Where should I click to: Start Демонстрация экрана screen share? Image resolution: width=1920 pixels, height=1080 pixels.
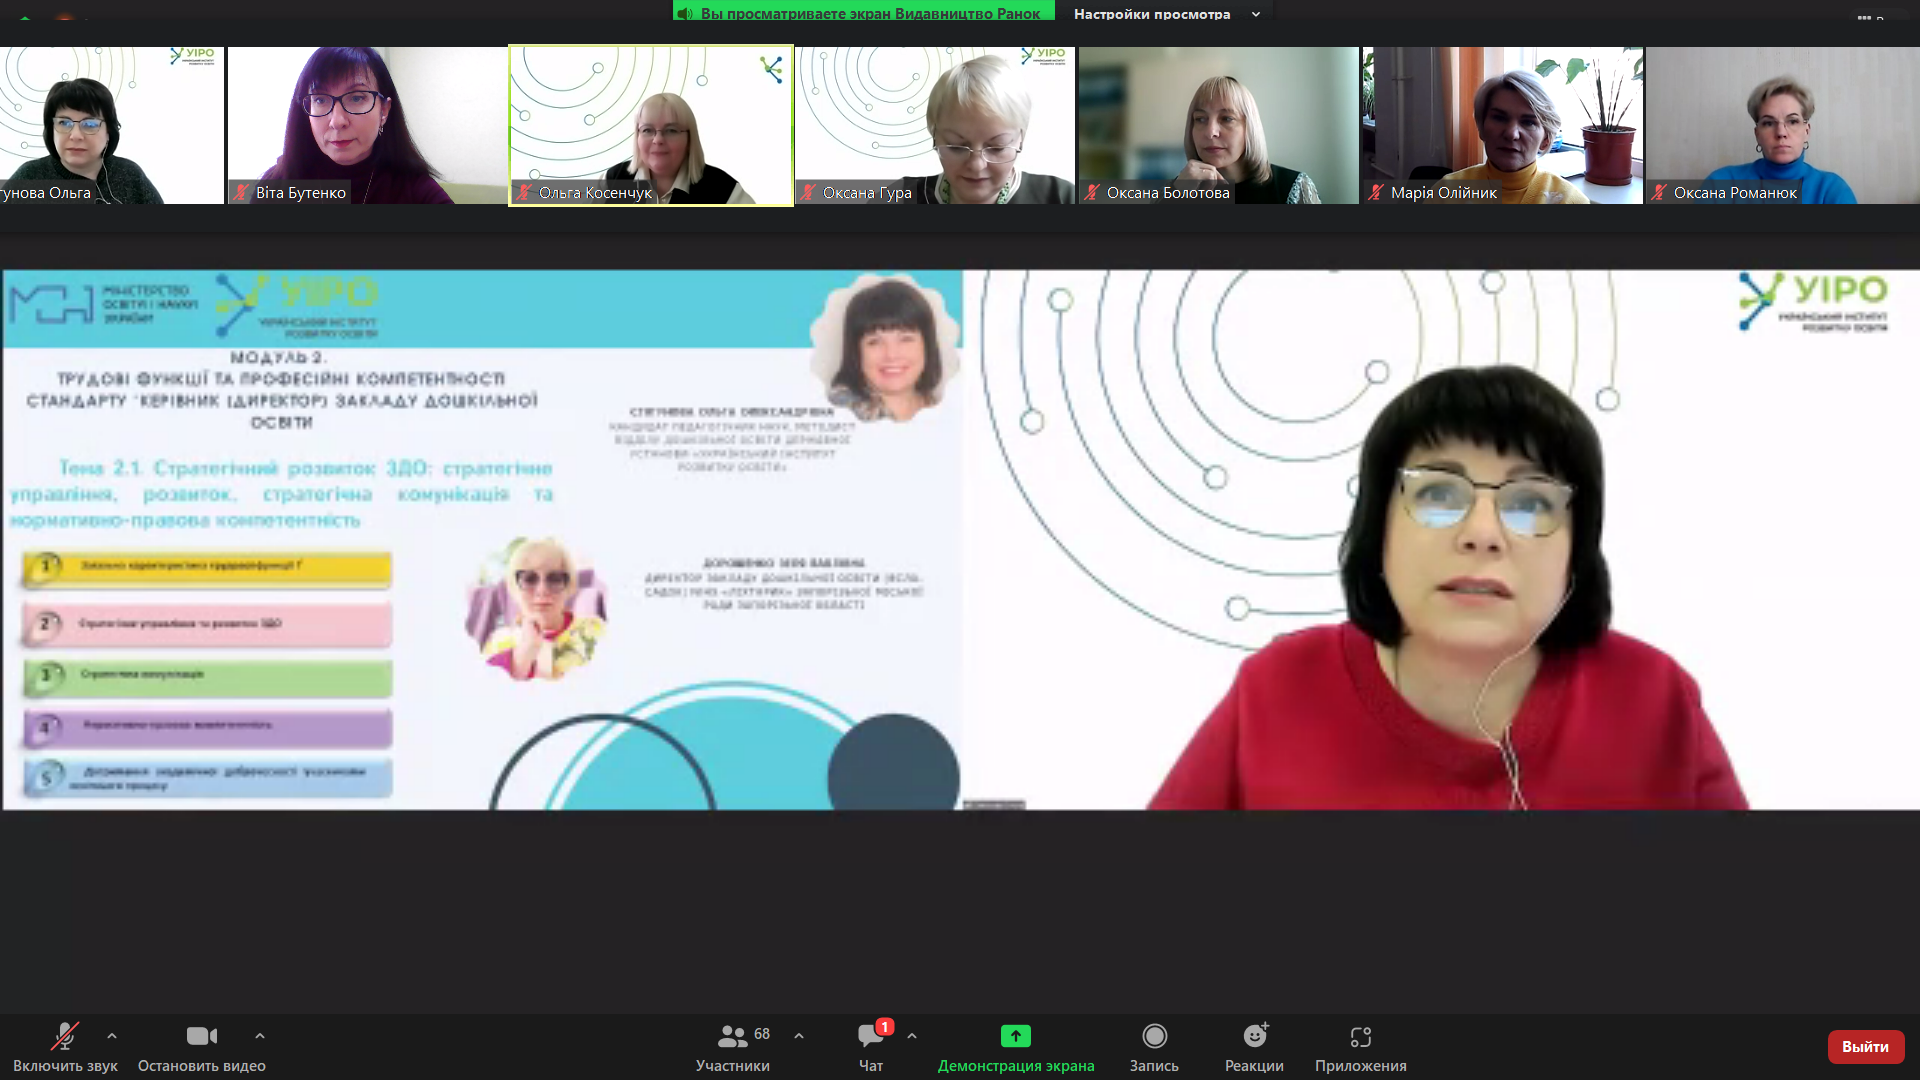click(x=1016, y=1047)
